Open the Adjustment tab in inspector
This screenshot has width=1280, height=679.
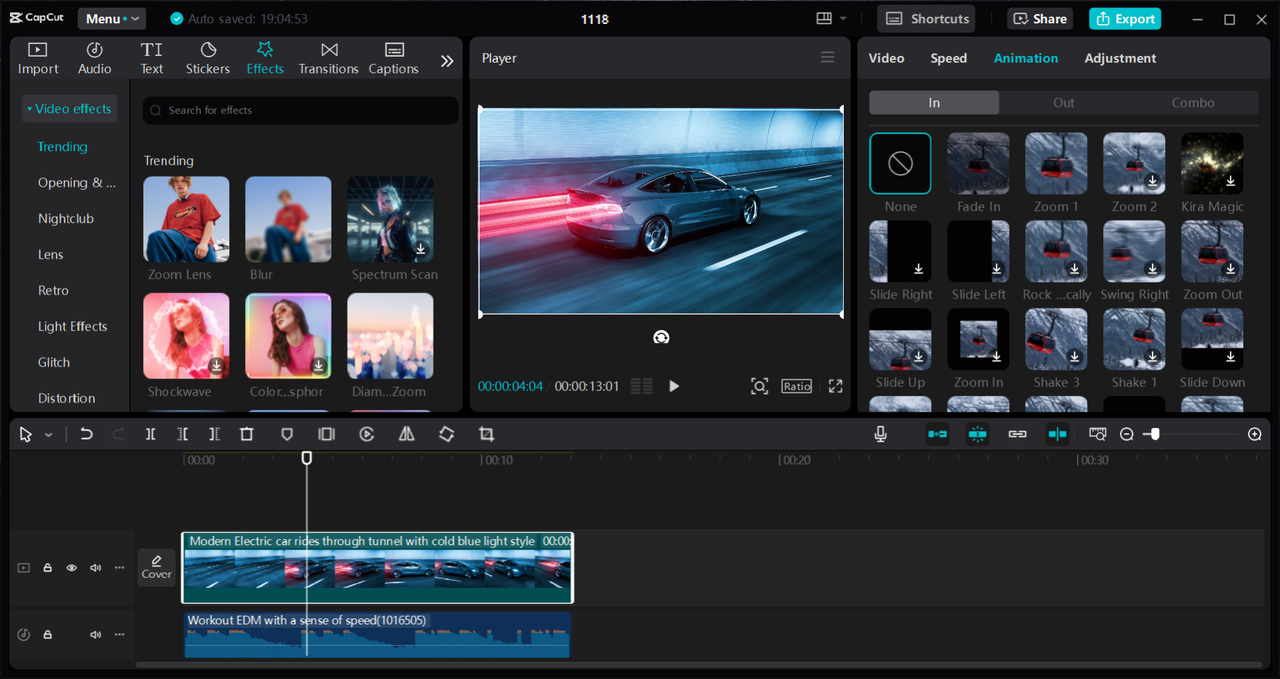pyautogui.click(x=1120, y=58)
